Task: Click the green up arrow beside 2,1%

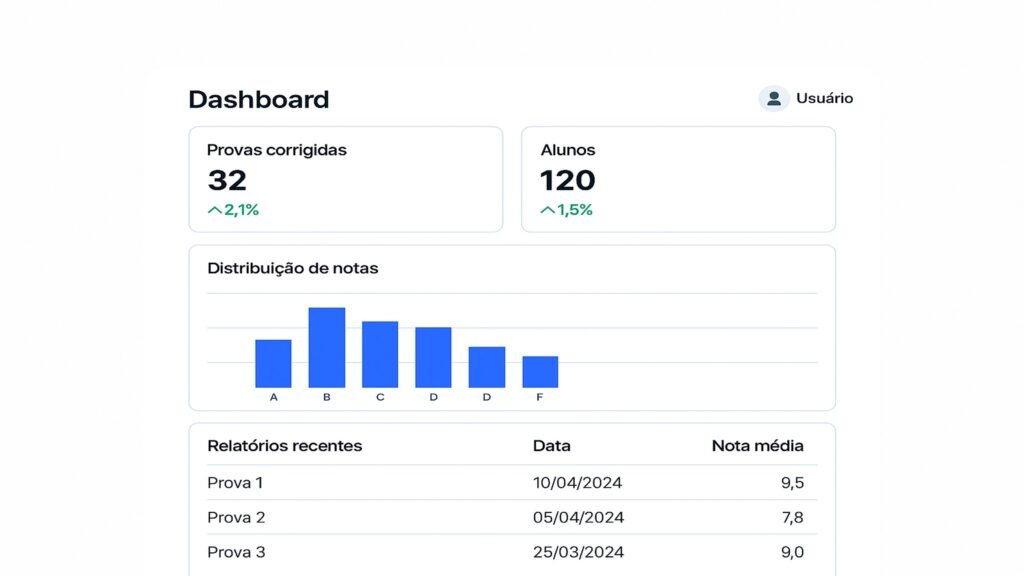Action: 214,210
